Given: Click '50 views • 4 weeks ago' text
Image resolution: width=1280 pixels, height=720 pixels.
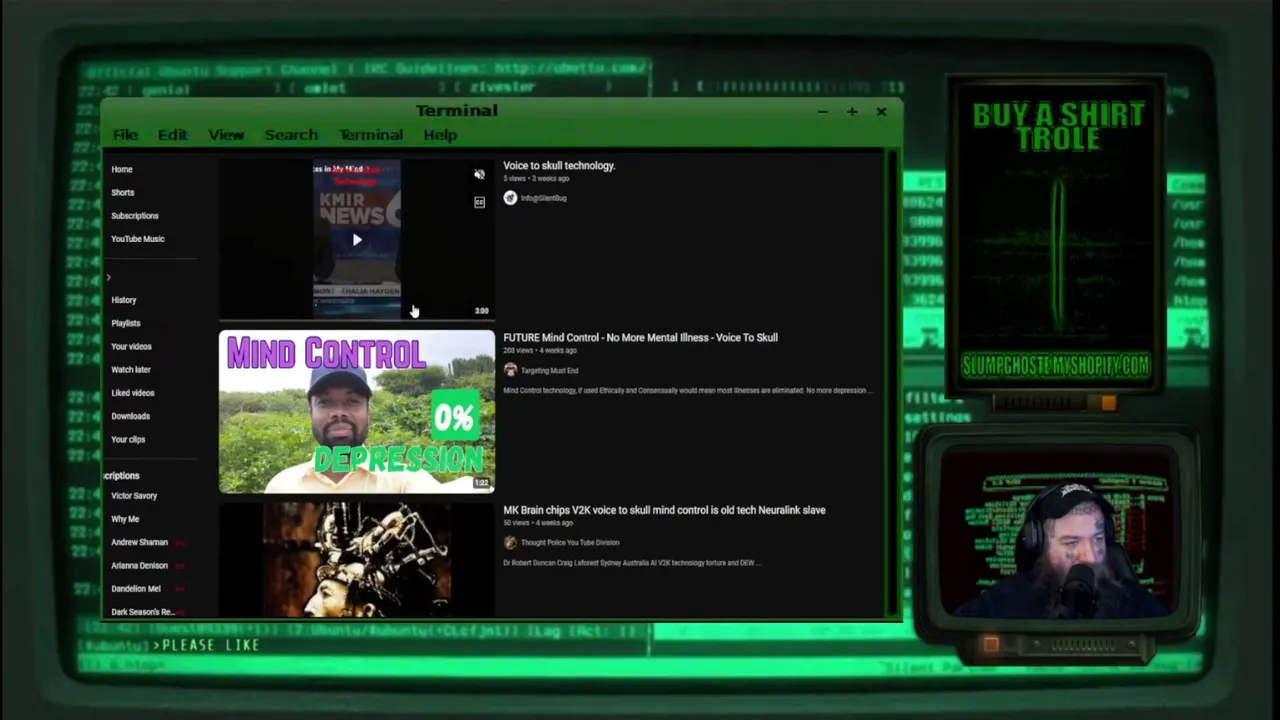Looking at the screenshot, I should tap(538, 523).
